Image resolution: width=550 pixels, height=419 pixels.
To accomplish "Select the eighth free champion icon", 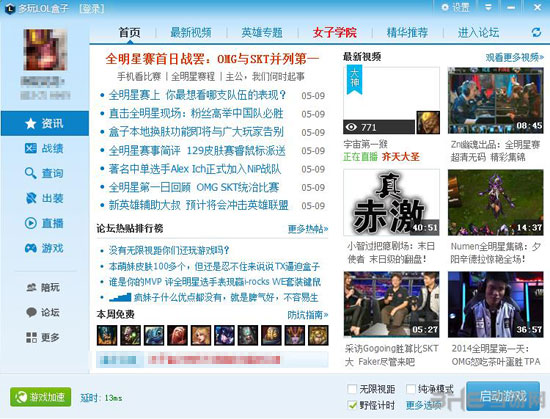I will coord(271,335).
